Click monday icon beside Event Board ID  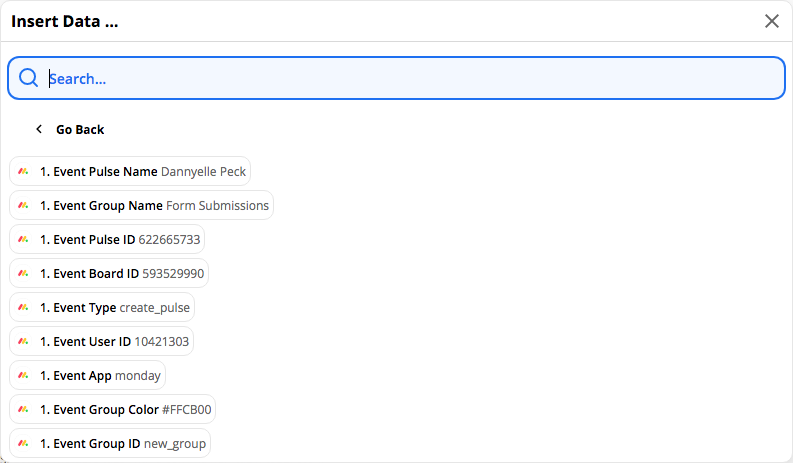[23, 273]
